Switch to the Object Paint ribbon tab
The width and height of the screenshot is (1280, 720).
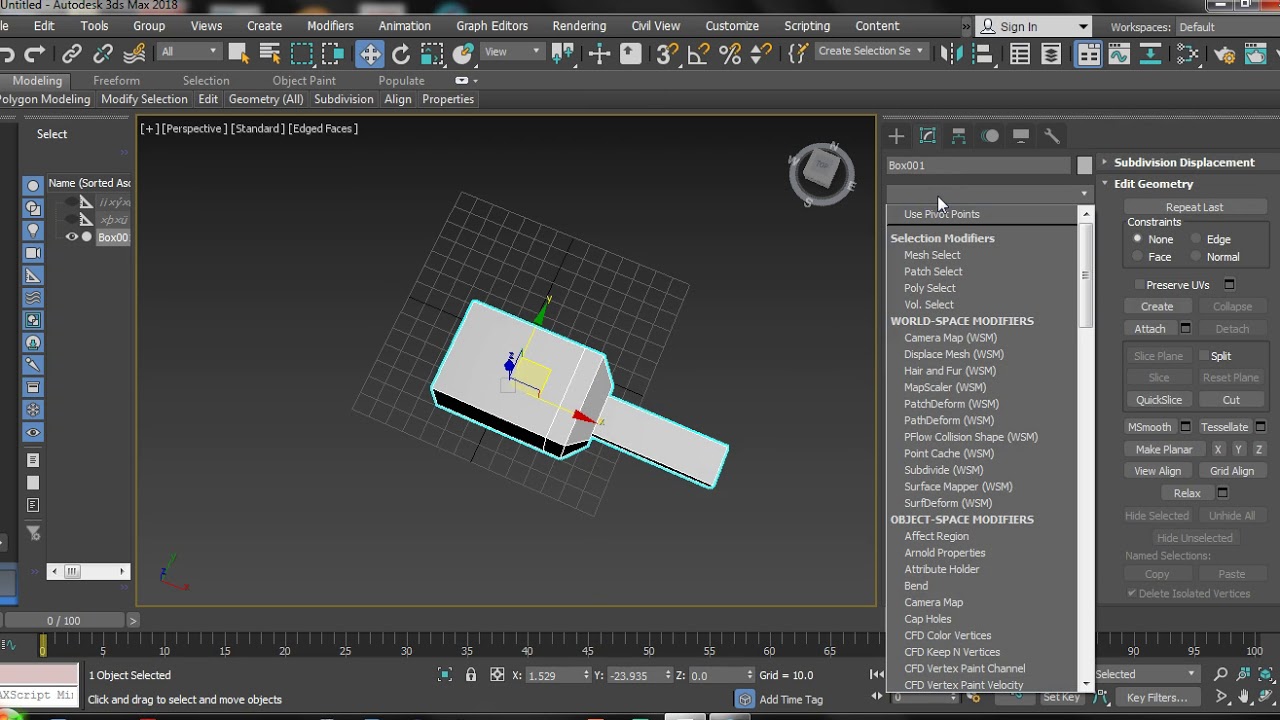304,80
